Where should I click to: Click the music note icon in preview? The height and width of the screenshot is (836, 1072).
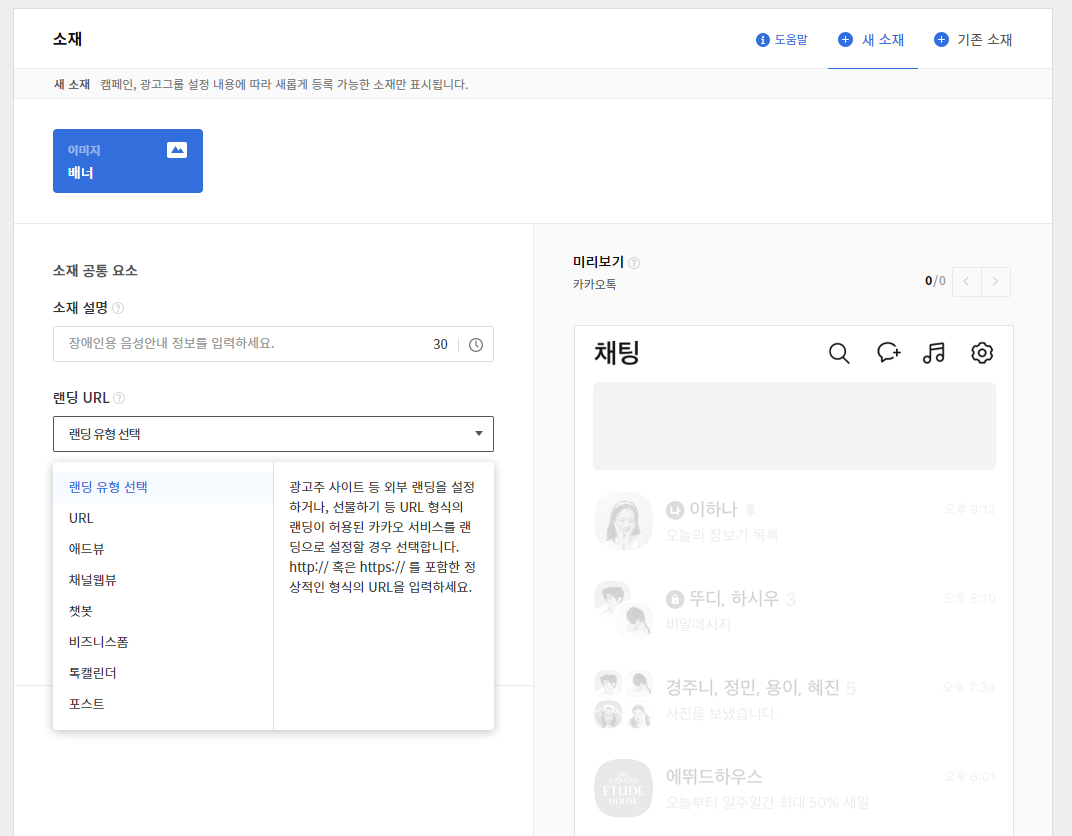[934, 353]
